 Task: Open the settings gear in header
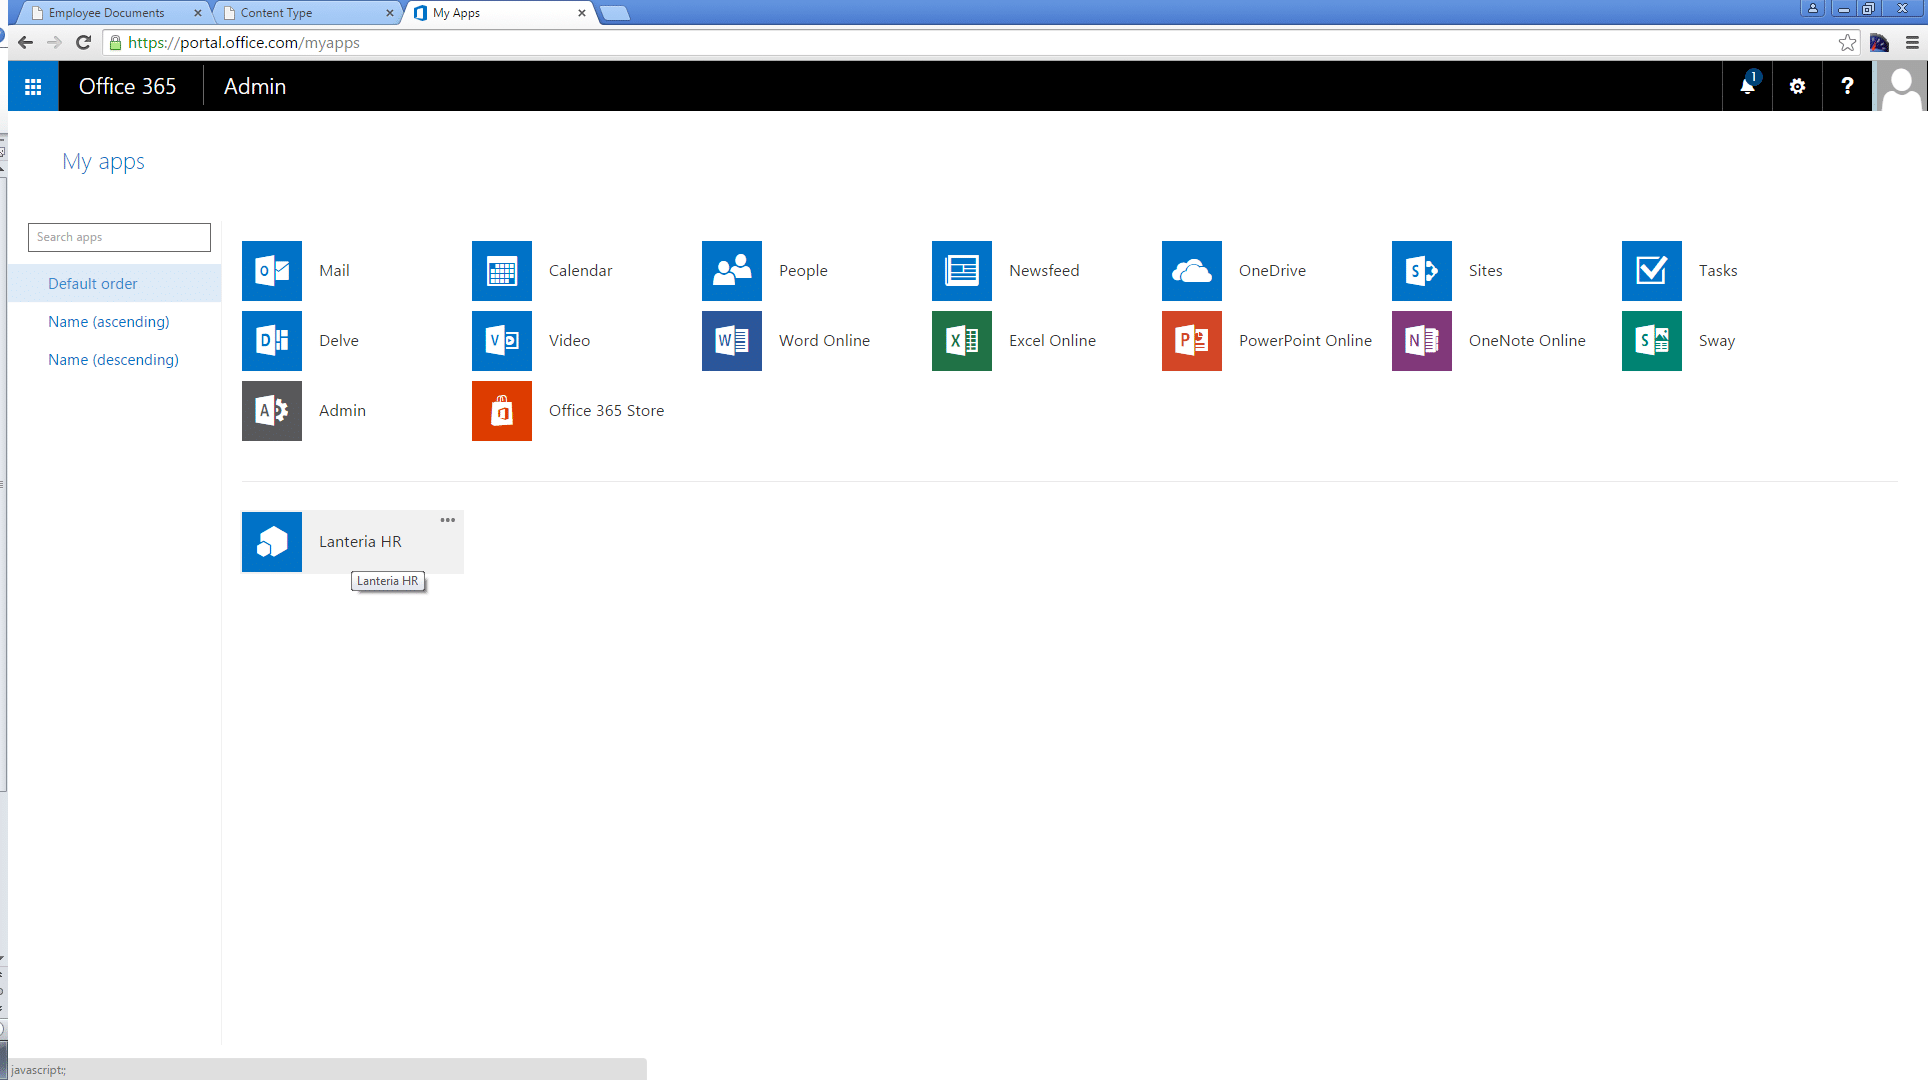(1797, 86)
